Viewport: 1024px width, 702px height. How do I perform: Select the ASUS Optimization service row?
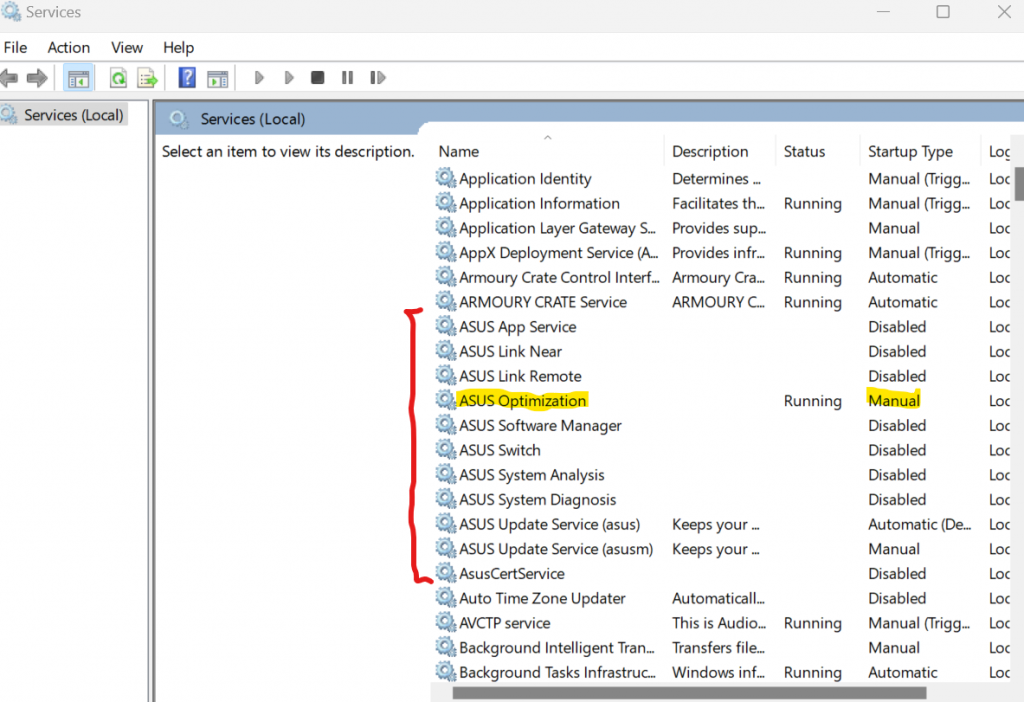[x=522, y=401]
